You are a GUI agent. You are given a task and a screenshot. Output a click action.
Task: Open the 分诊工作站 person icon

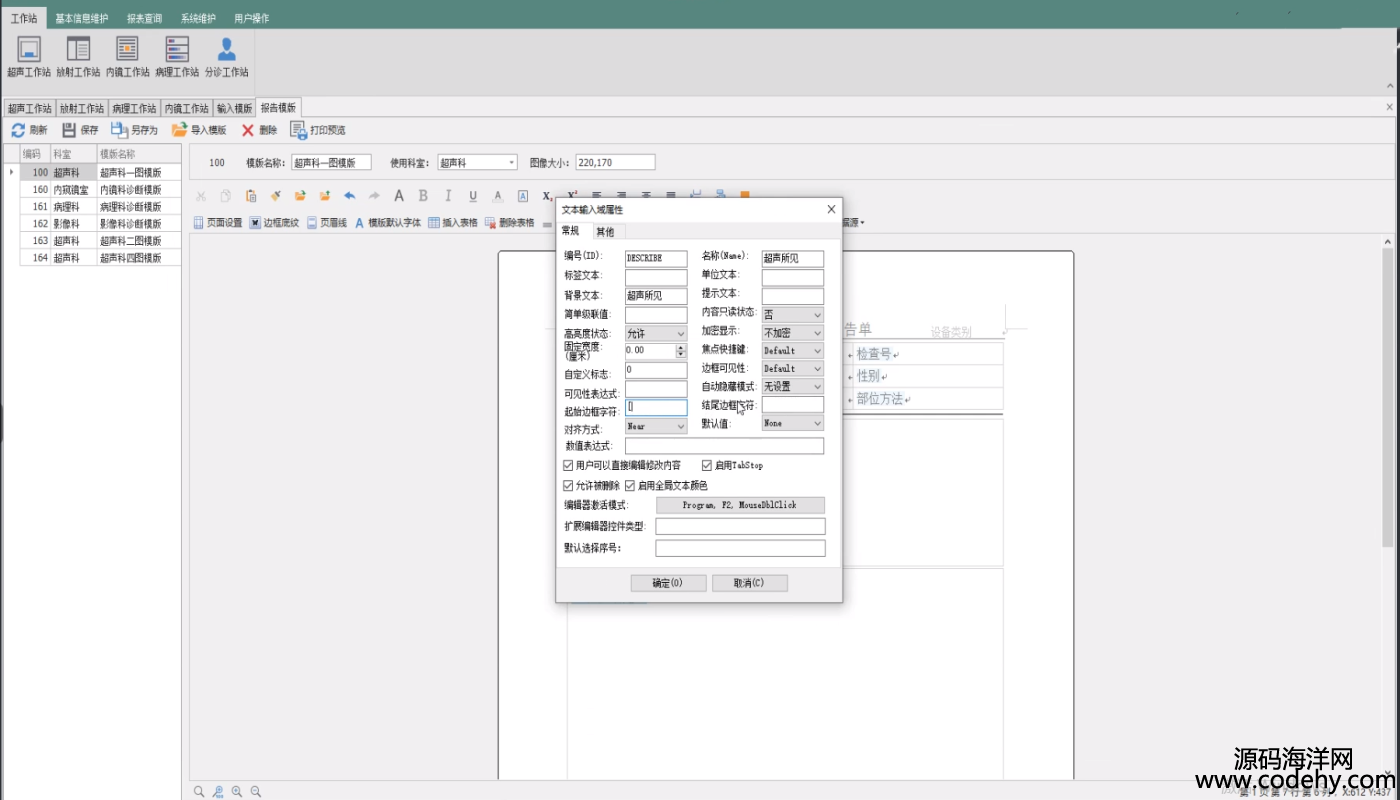pyautogui.click(x=227, y=49)
